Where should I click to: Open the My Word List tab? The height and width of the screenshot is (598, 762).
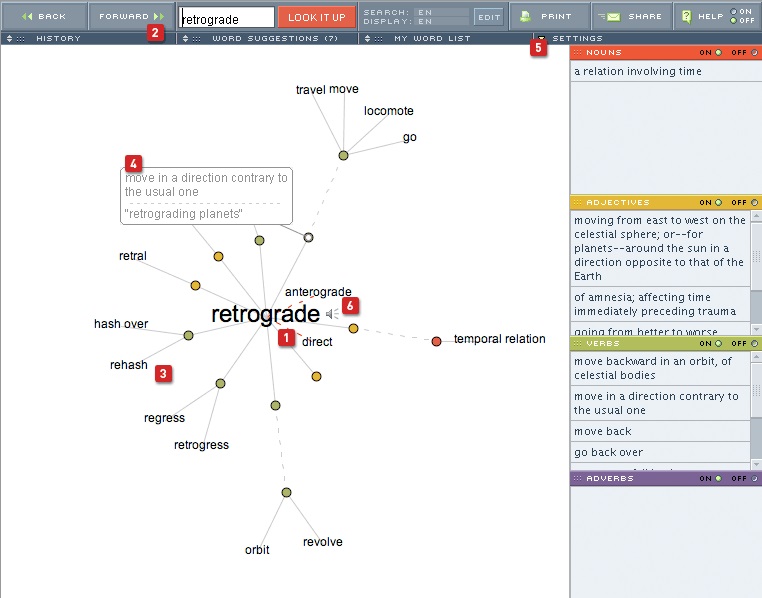pyautogui.click(x=429, y=38)
